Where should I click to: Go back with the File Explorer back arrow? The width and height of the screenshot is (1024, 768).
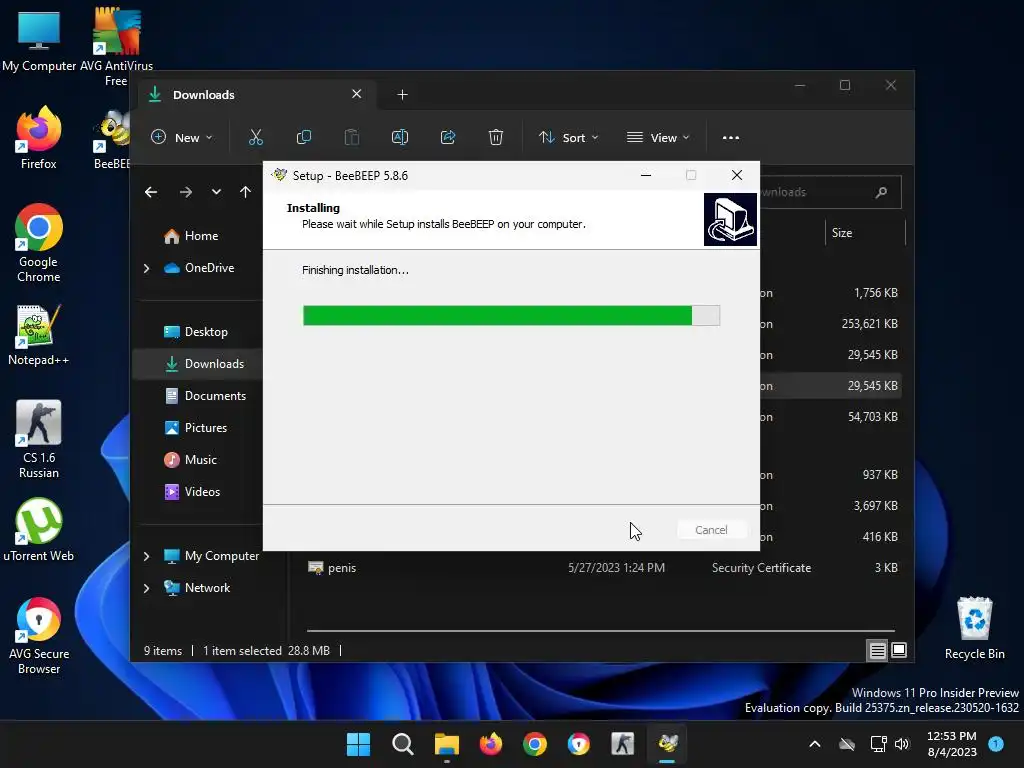click(151, 192)
